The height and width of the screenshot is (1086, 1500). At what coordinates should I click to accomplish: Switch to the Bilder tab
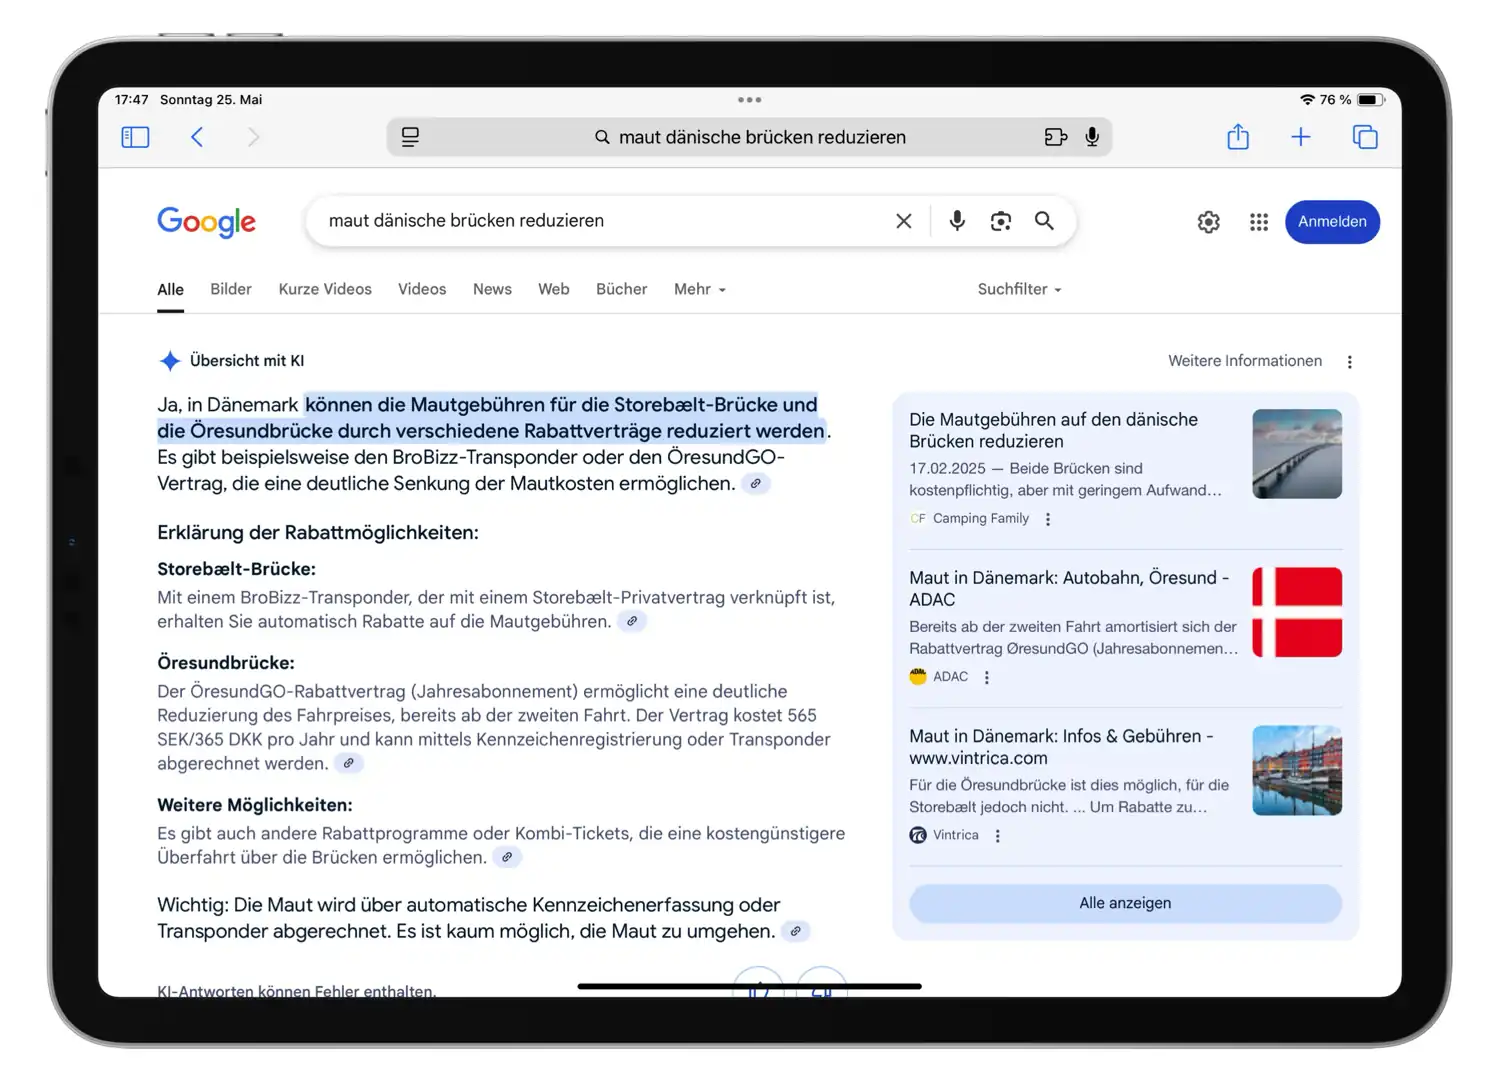click(x=231, y=289)
